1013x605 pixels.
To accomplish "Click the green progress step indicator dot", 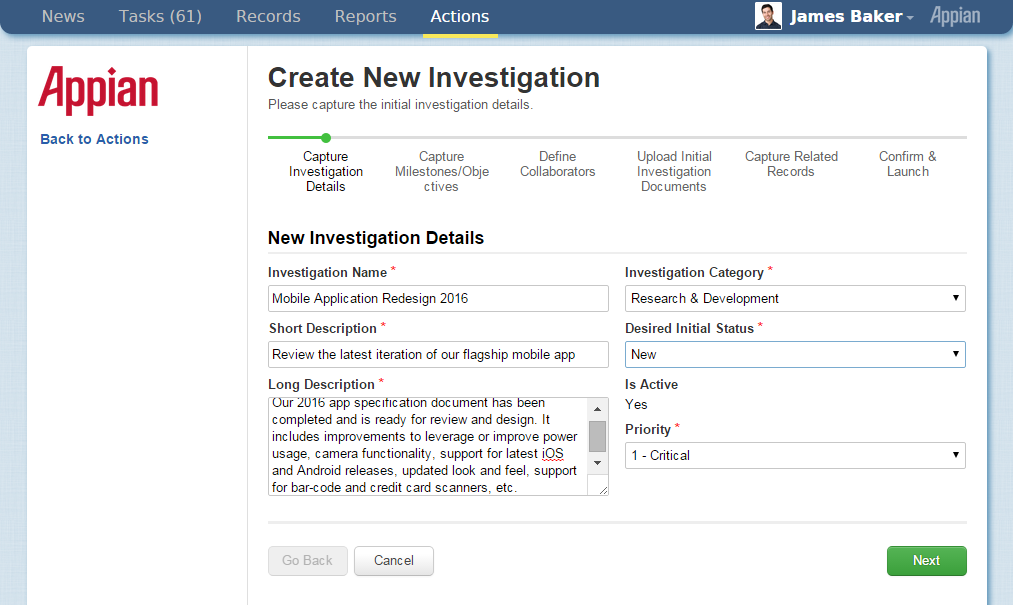I will [x=326, y=138].
